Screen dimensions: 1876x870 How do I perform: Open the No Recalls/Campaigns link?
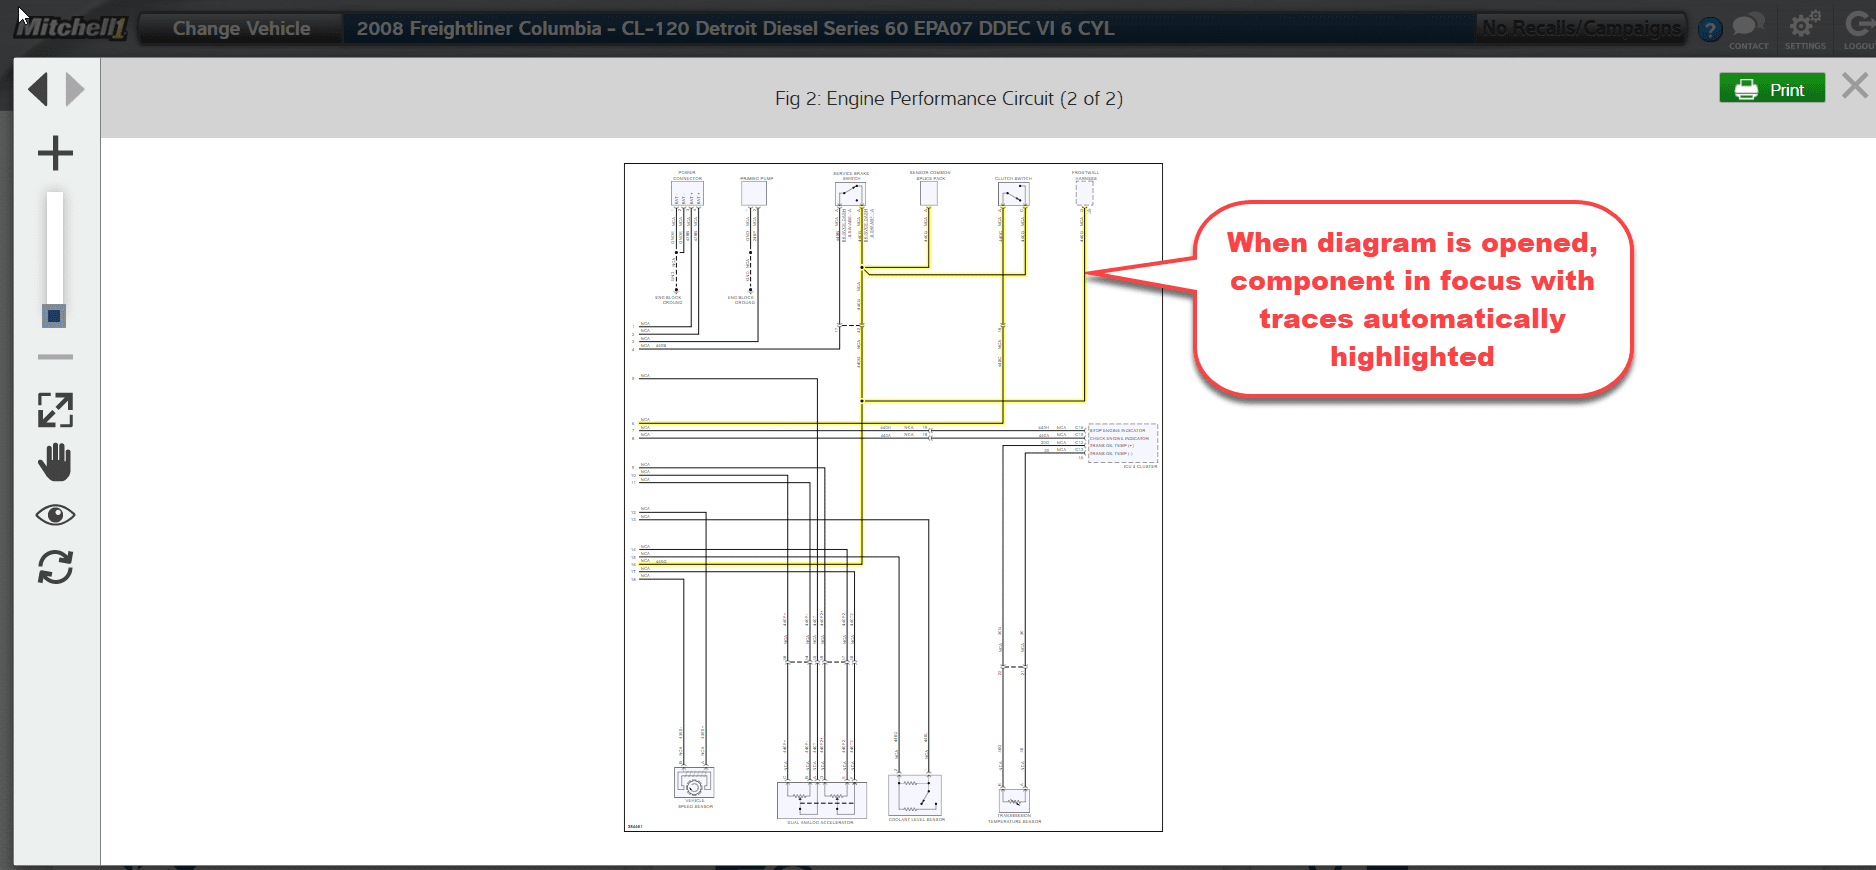tap(1581, 28)
